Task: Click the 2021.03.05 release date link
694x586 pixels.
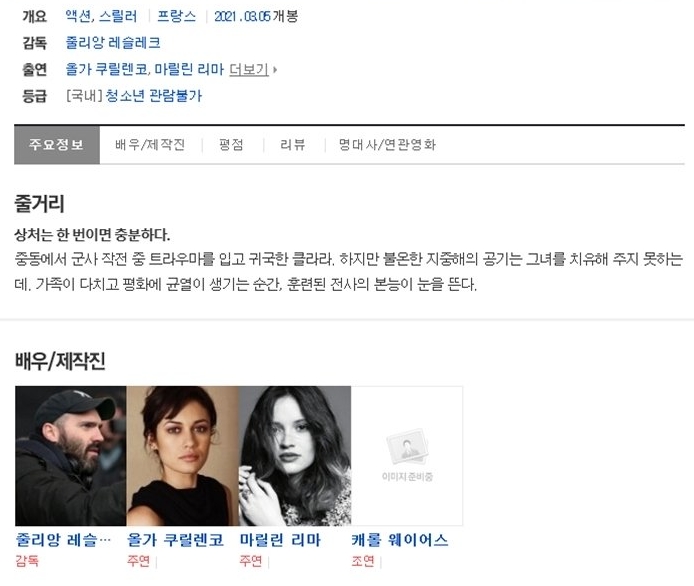Action: click(x=242, y=16)
